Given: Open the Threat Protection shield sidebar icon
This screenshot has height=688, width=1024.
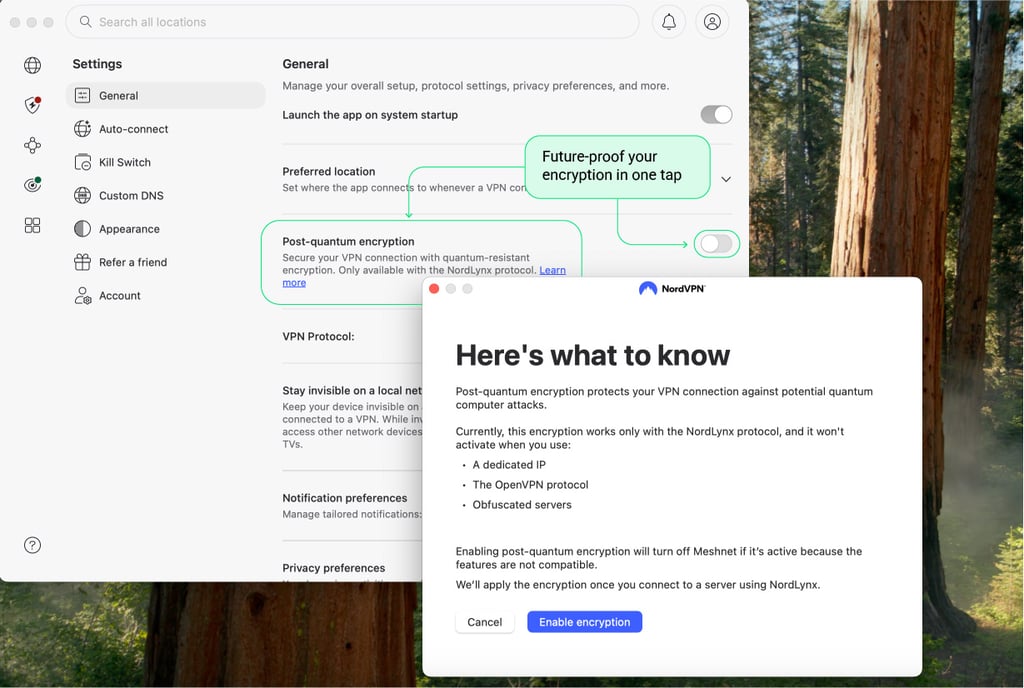Looking at the screenshot, I should click(x=33, y=105).
